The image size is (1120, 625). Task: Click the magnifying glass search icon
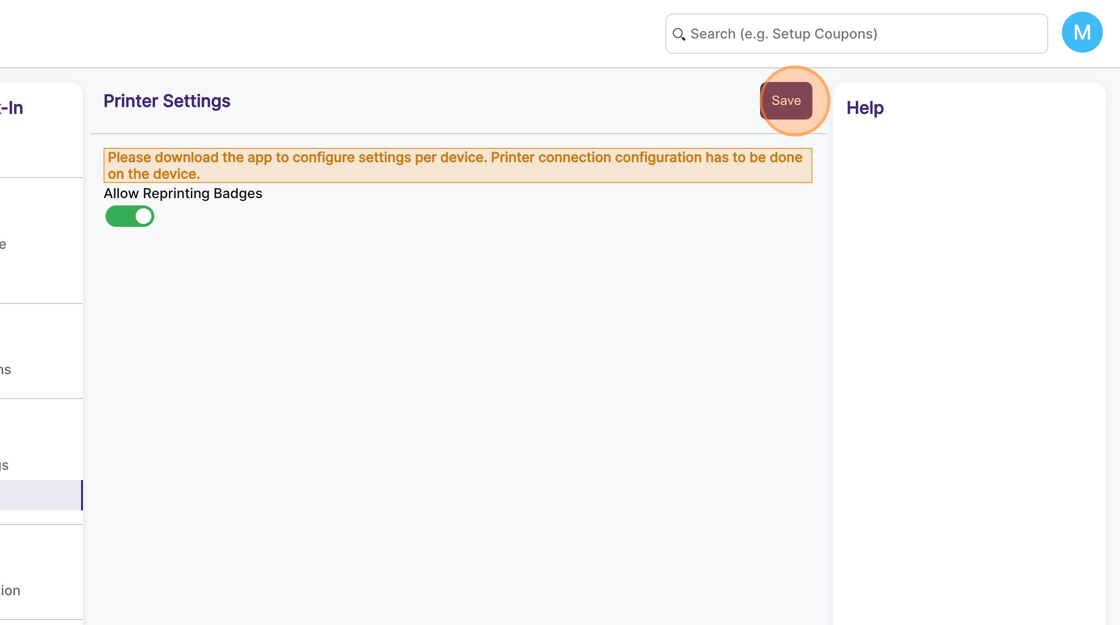679,34
